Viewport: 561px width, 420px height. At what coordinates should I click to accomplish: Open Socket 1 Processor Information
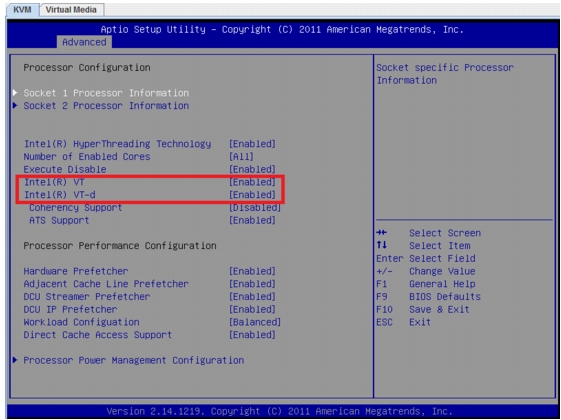coord(106,93)
